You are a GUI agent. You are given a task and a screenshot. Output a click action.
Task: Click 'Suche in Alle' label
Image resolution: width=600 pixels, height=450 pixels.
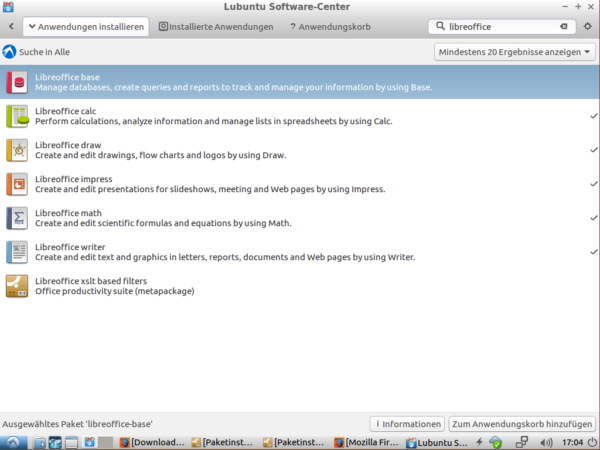click(x=44, y=52)
